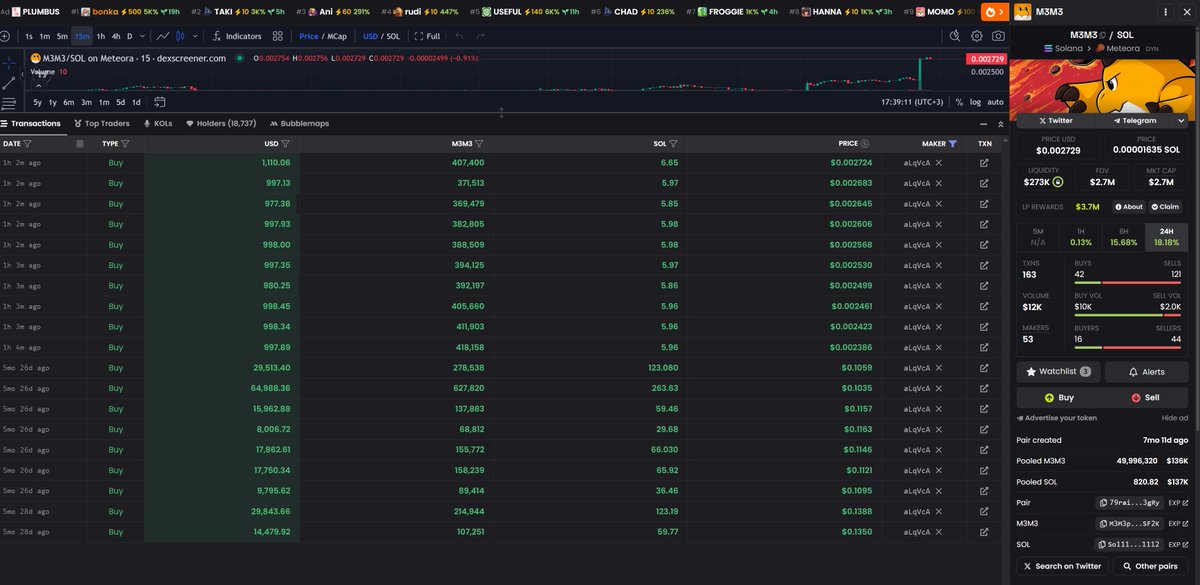Toggle percent scale on chart

(959, 102)
